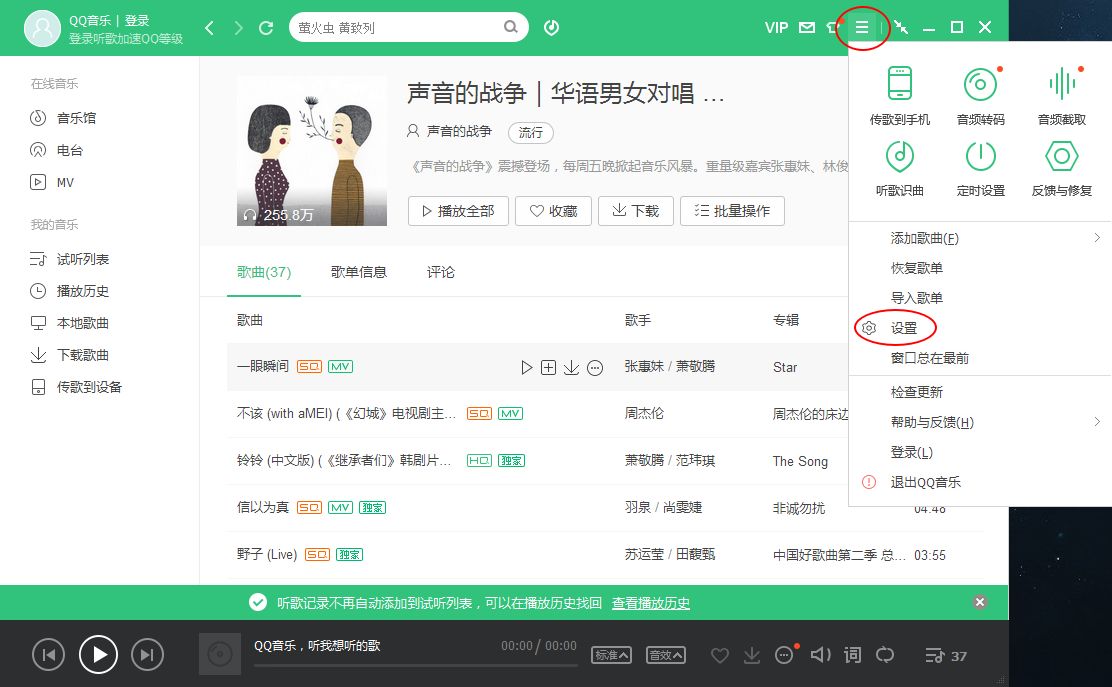Skip to the previous track
This screenshot has width=1112, height=687.
pos(48,655)
